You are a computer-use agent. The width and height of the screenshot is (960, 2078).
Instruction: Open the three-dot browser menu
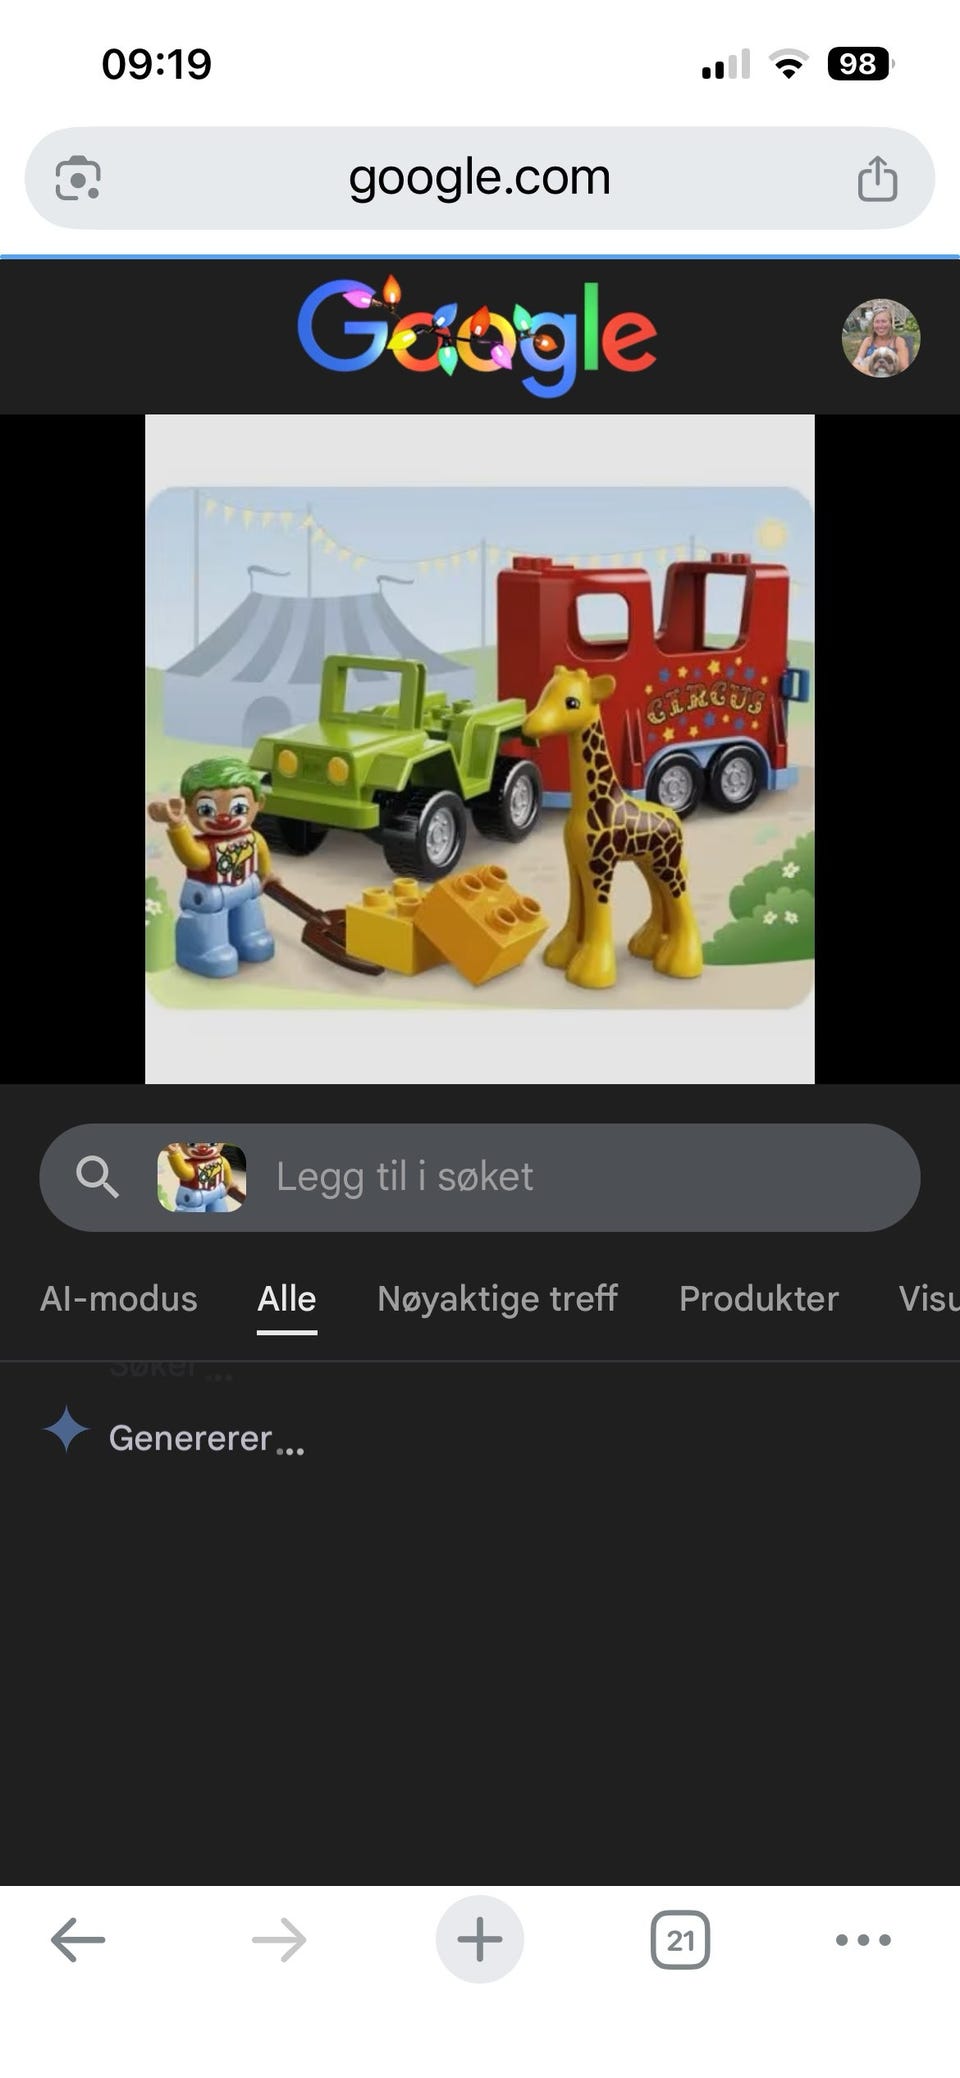[863, 1940]
